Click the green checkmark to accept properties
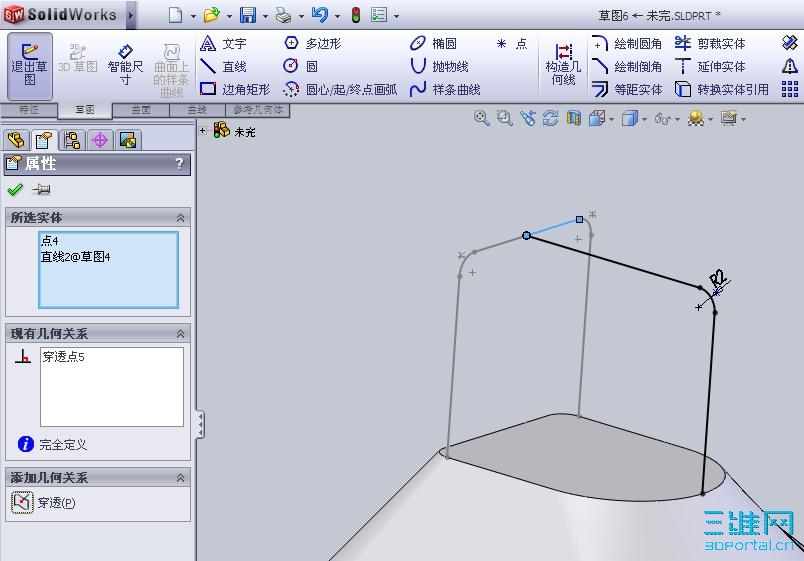The width and height of the screenshot is (804, 561). 15,190
